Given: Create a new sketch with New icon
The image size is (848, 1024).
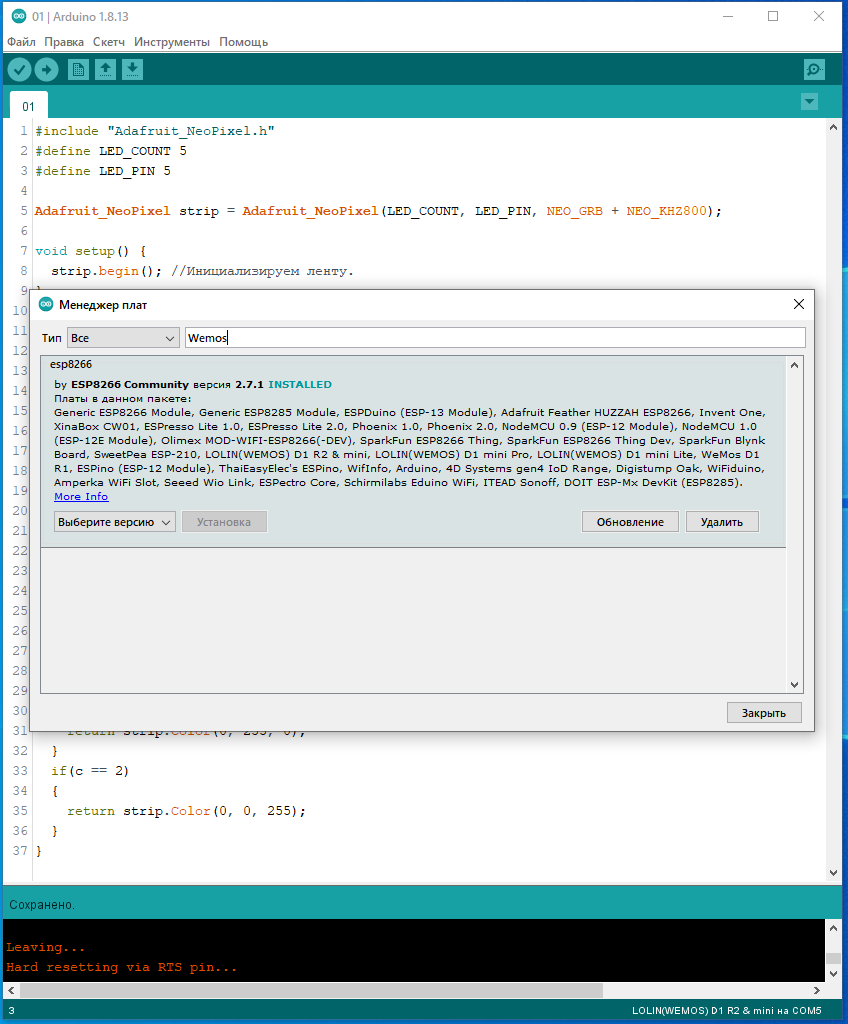Looking at the screenshot, I should (x=78, y=69).
